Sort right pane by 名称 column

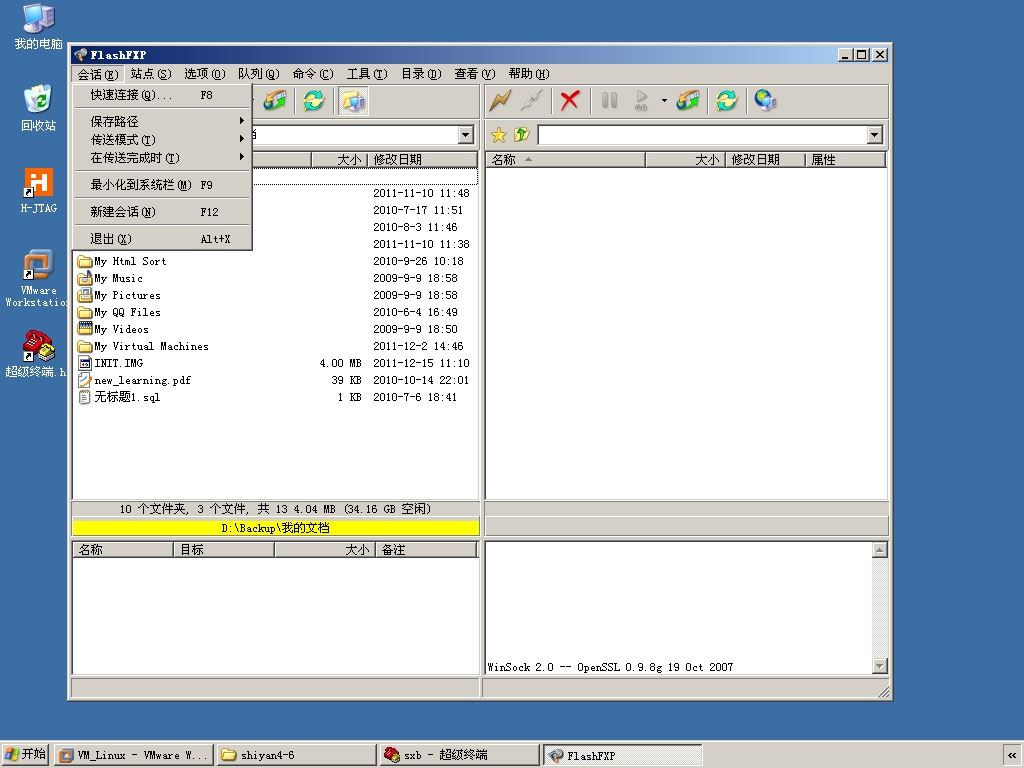click(x=566, y=159)
